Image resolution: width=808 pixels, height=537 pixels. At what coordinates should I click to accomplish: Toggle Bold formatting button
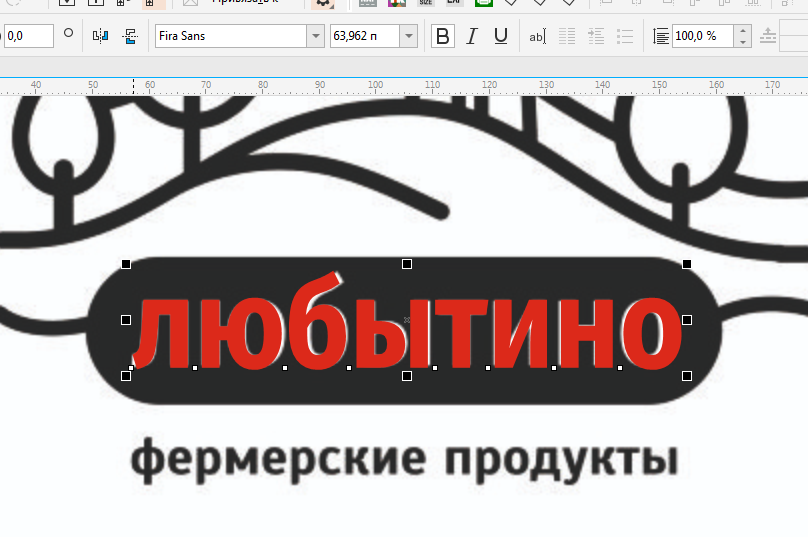(x=443, y=36)
